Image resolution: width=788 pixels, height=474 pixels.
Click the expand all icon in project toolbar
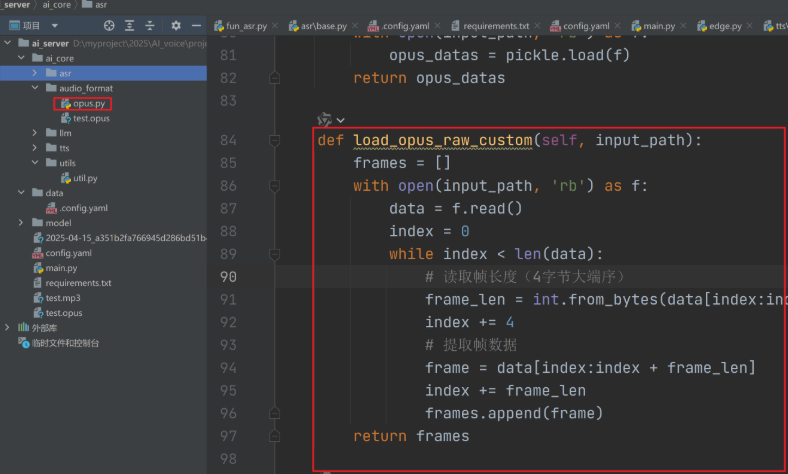[x=130, y=26]
